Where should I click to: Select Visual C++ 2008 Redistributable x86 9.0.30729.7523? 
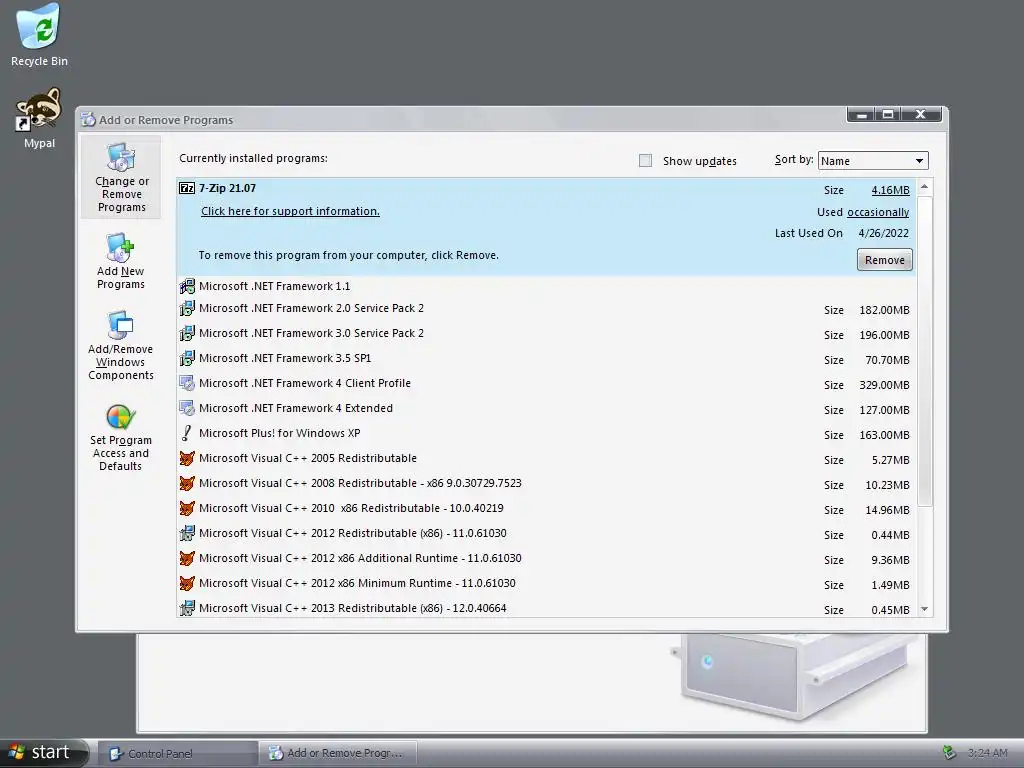tap(546, 484)
